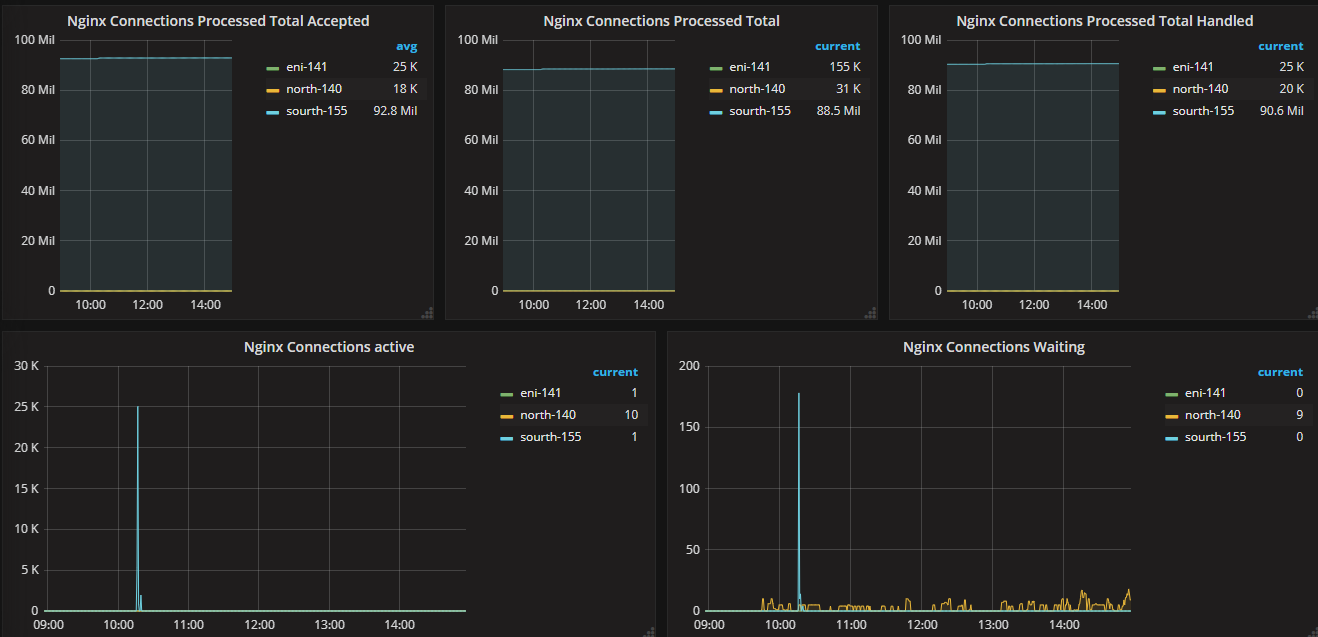Click the 20 K value in Total Handled legend
Screen dimensions: 1318x637
(1291, 89)
